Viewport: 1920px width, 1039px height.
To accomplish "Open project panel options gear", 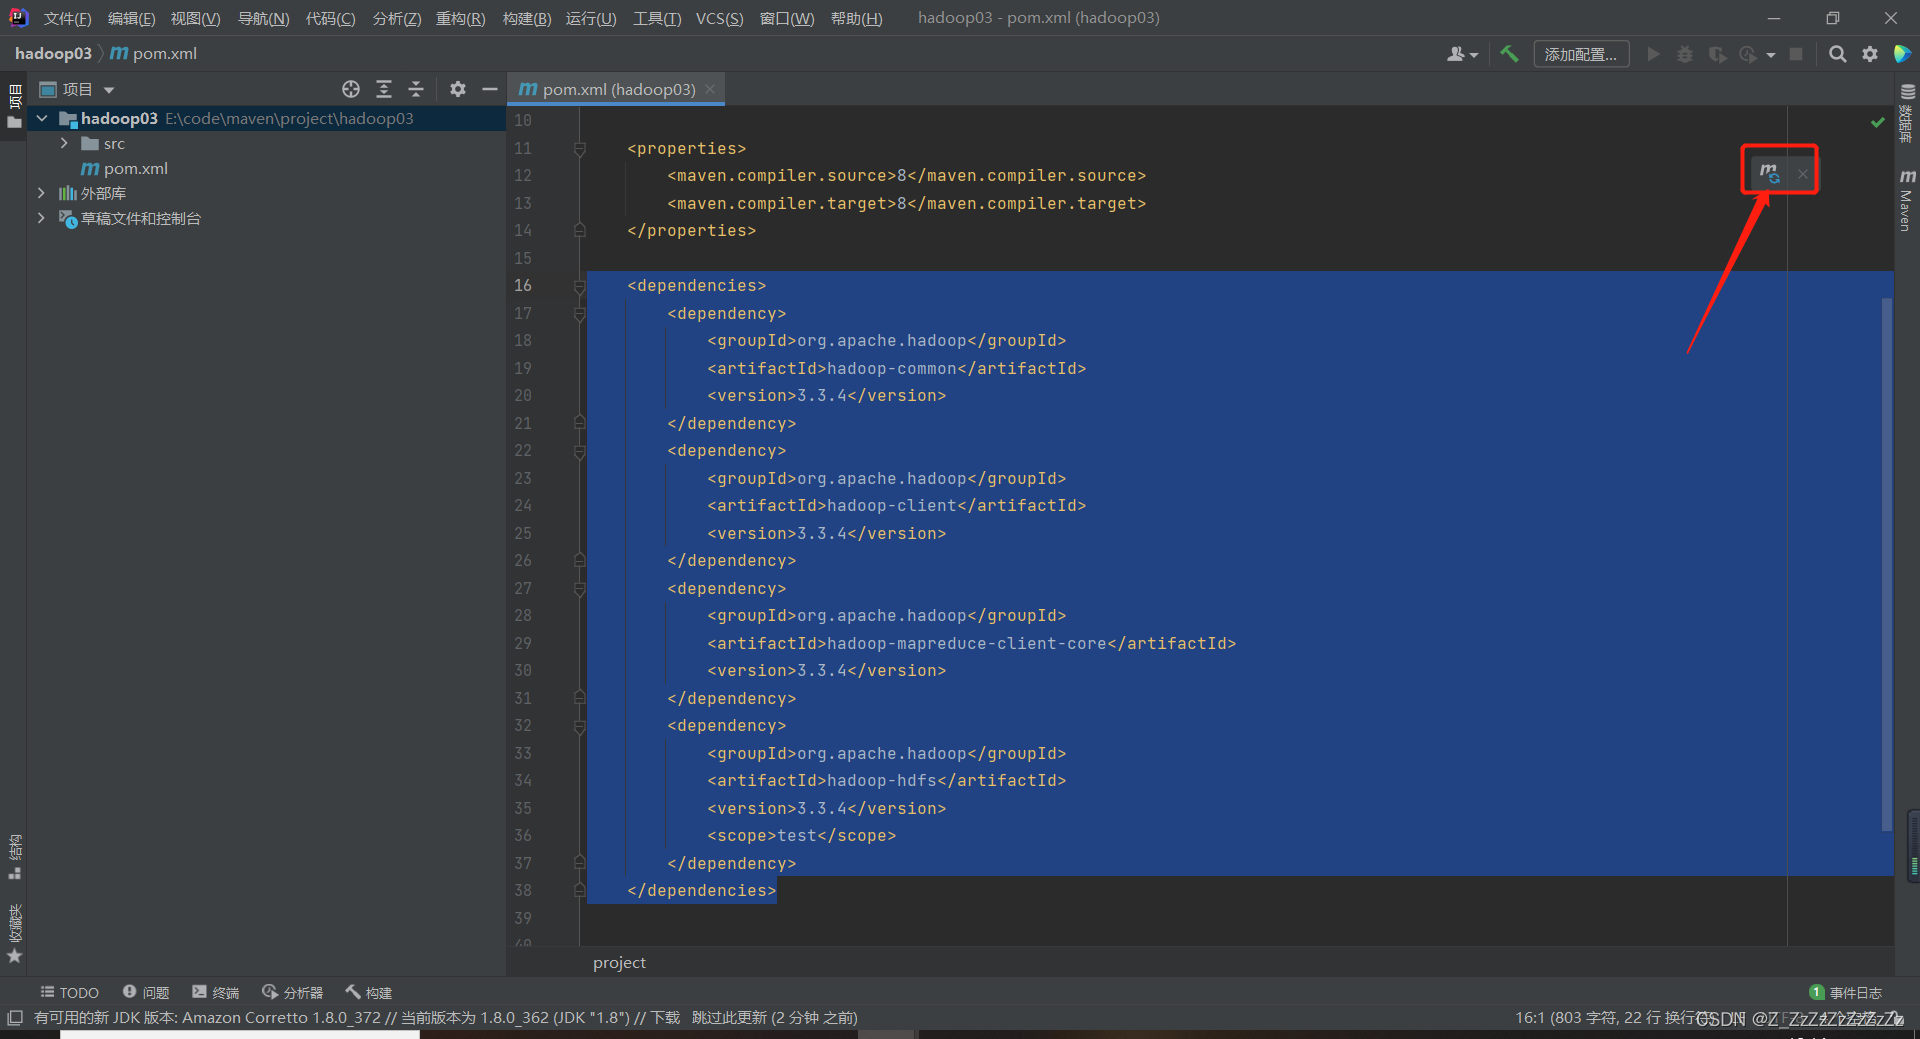I will 457,89.
